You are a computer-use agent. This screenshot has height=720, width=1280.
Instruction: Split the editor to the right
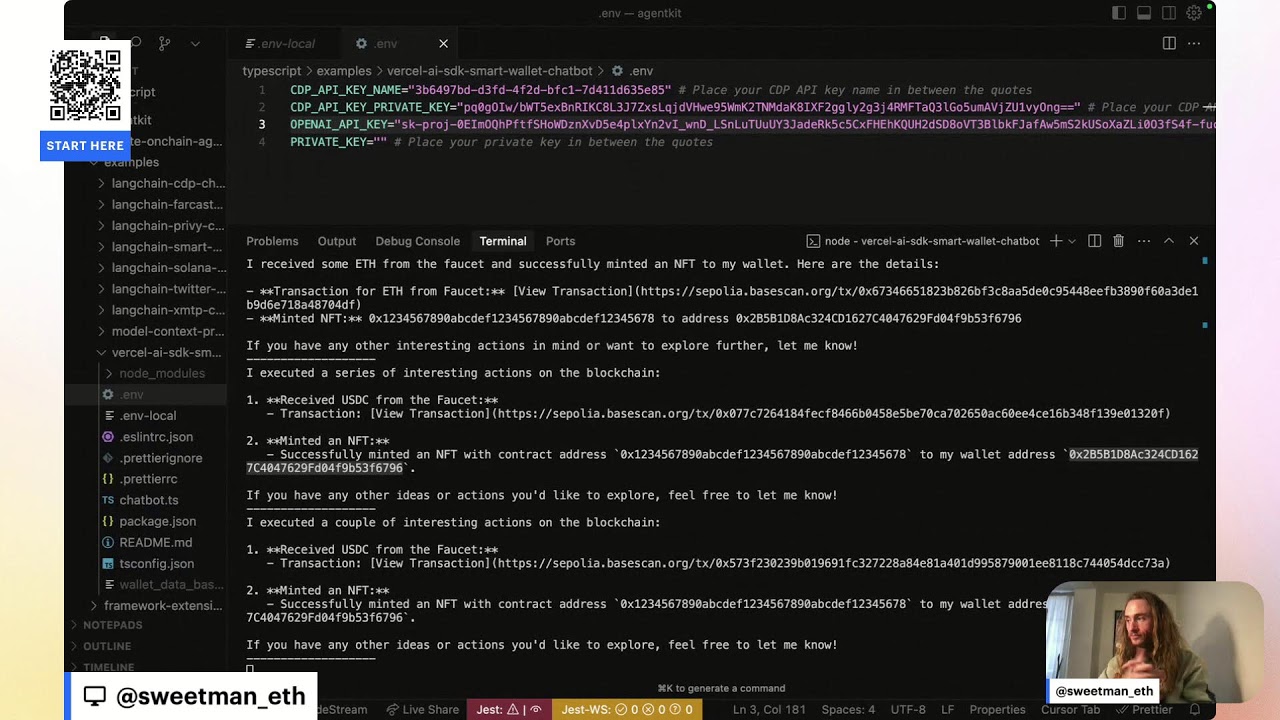point(1169,43)
